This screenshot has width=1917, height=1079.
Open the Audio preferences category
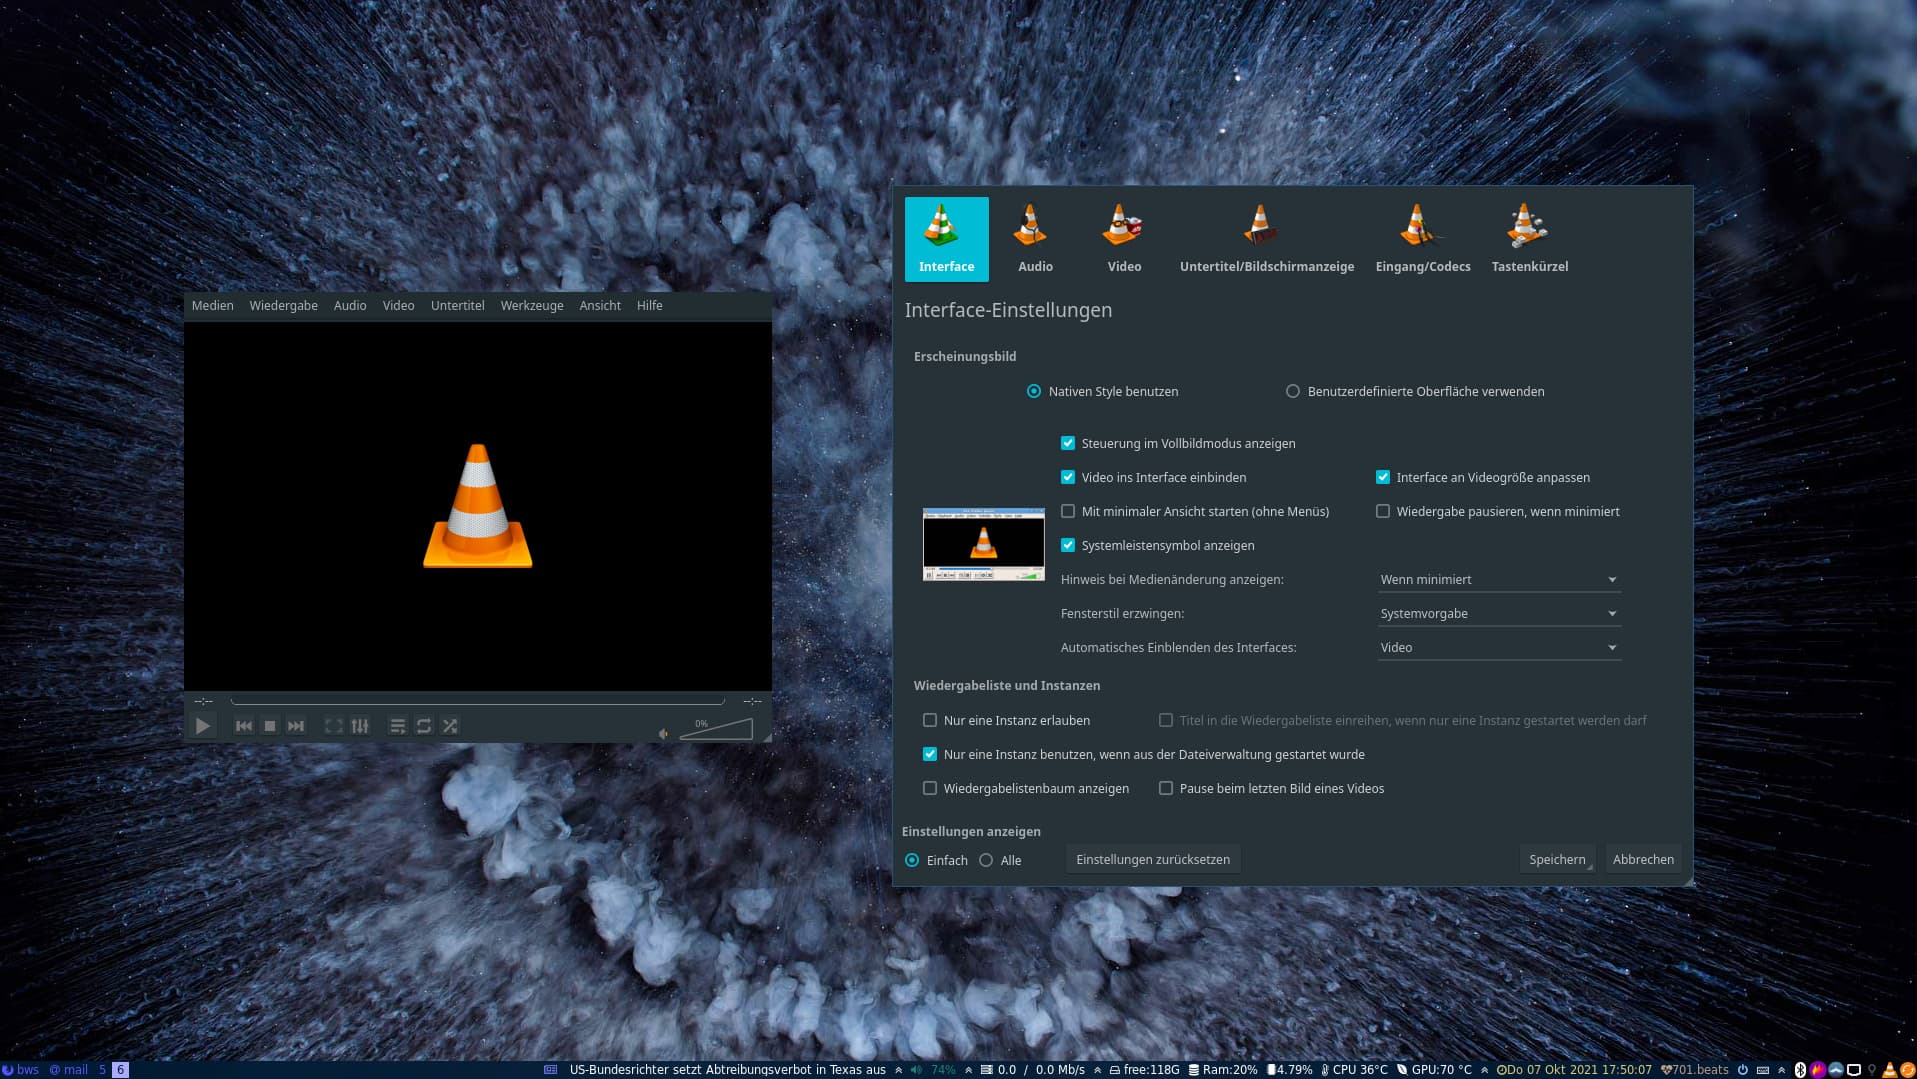pyautogui.click(x=1035, y=239)
